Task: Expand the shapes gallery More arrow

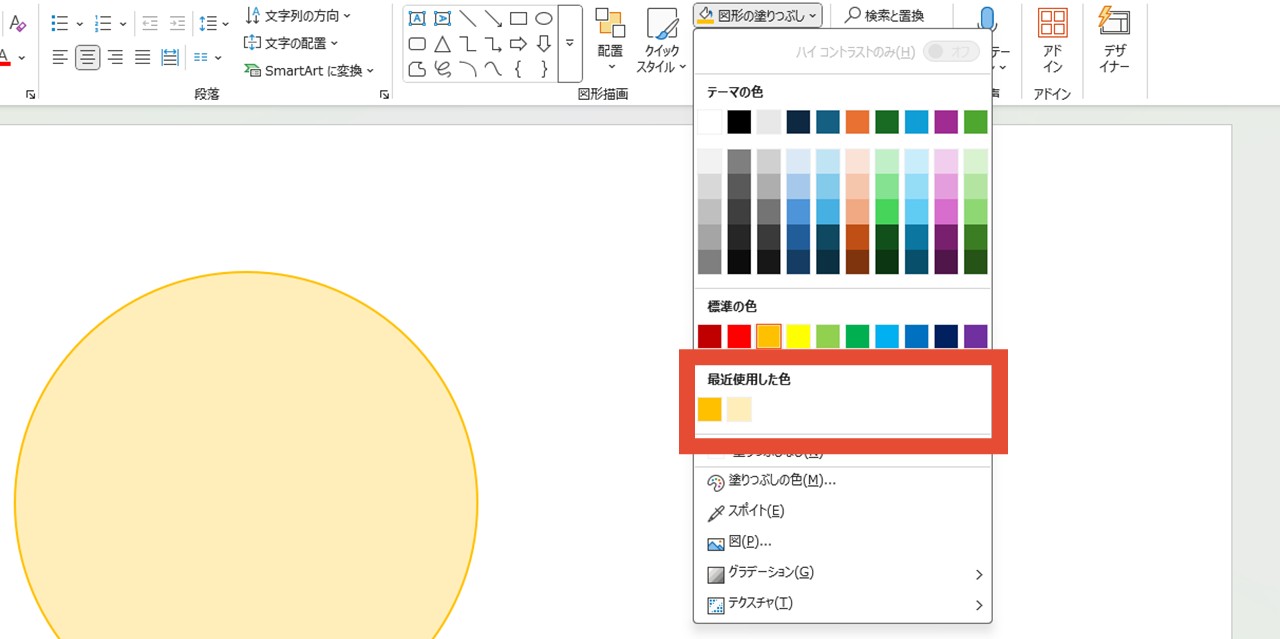Action: click(x=570, y=43)
